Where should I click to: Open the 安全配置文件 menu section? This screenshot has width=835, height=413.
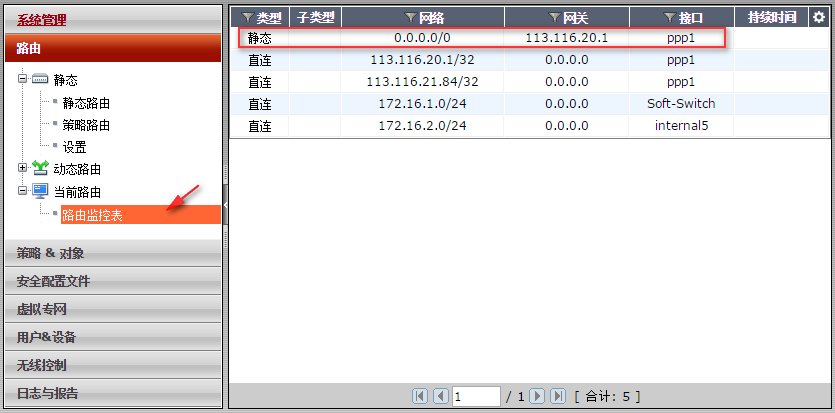coord(113,281)
